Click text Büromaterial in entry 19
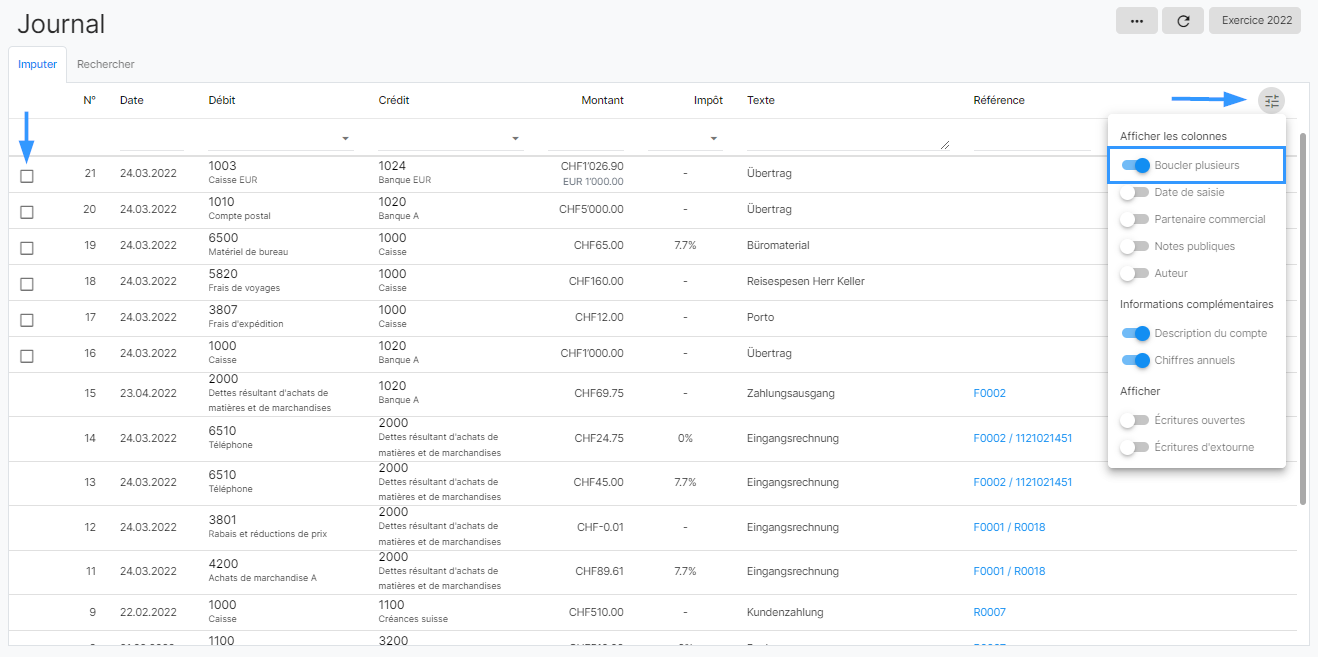 (778, 245)
